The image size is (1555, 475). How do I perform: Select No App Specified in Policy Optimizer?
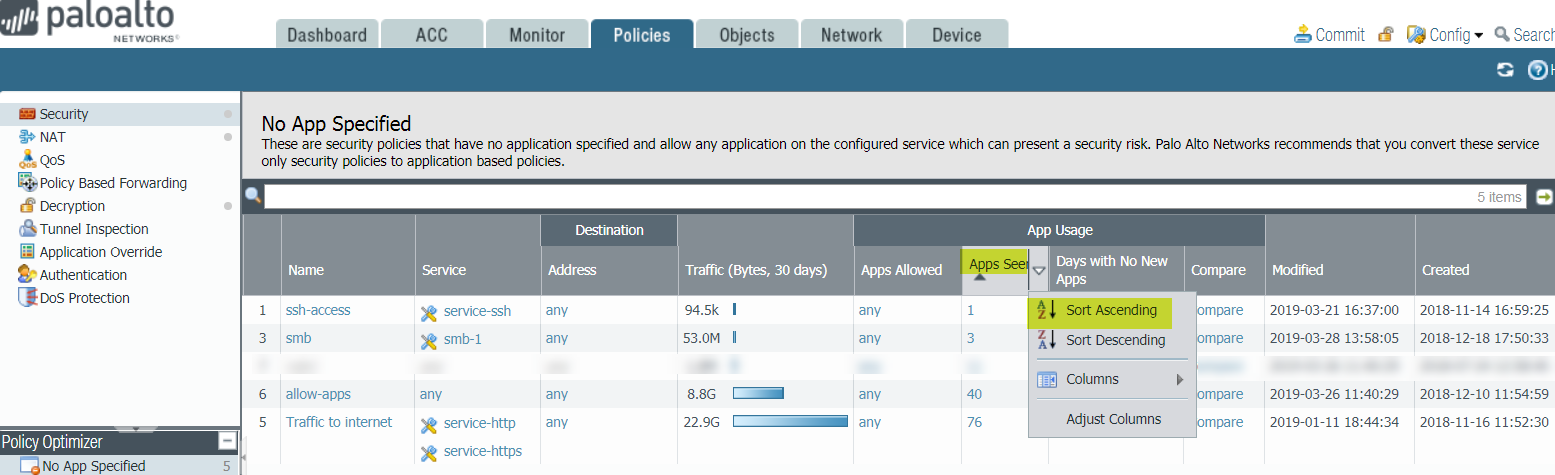[x=93, y=466]
